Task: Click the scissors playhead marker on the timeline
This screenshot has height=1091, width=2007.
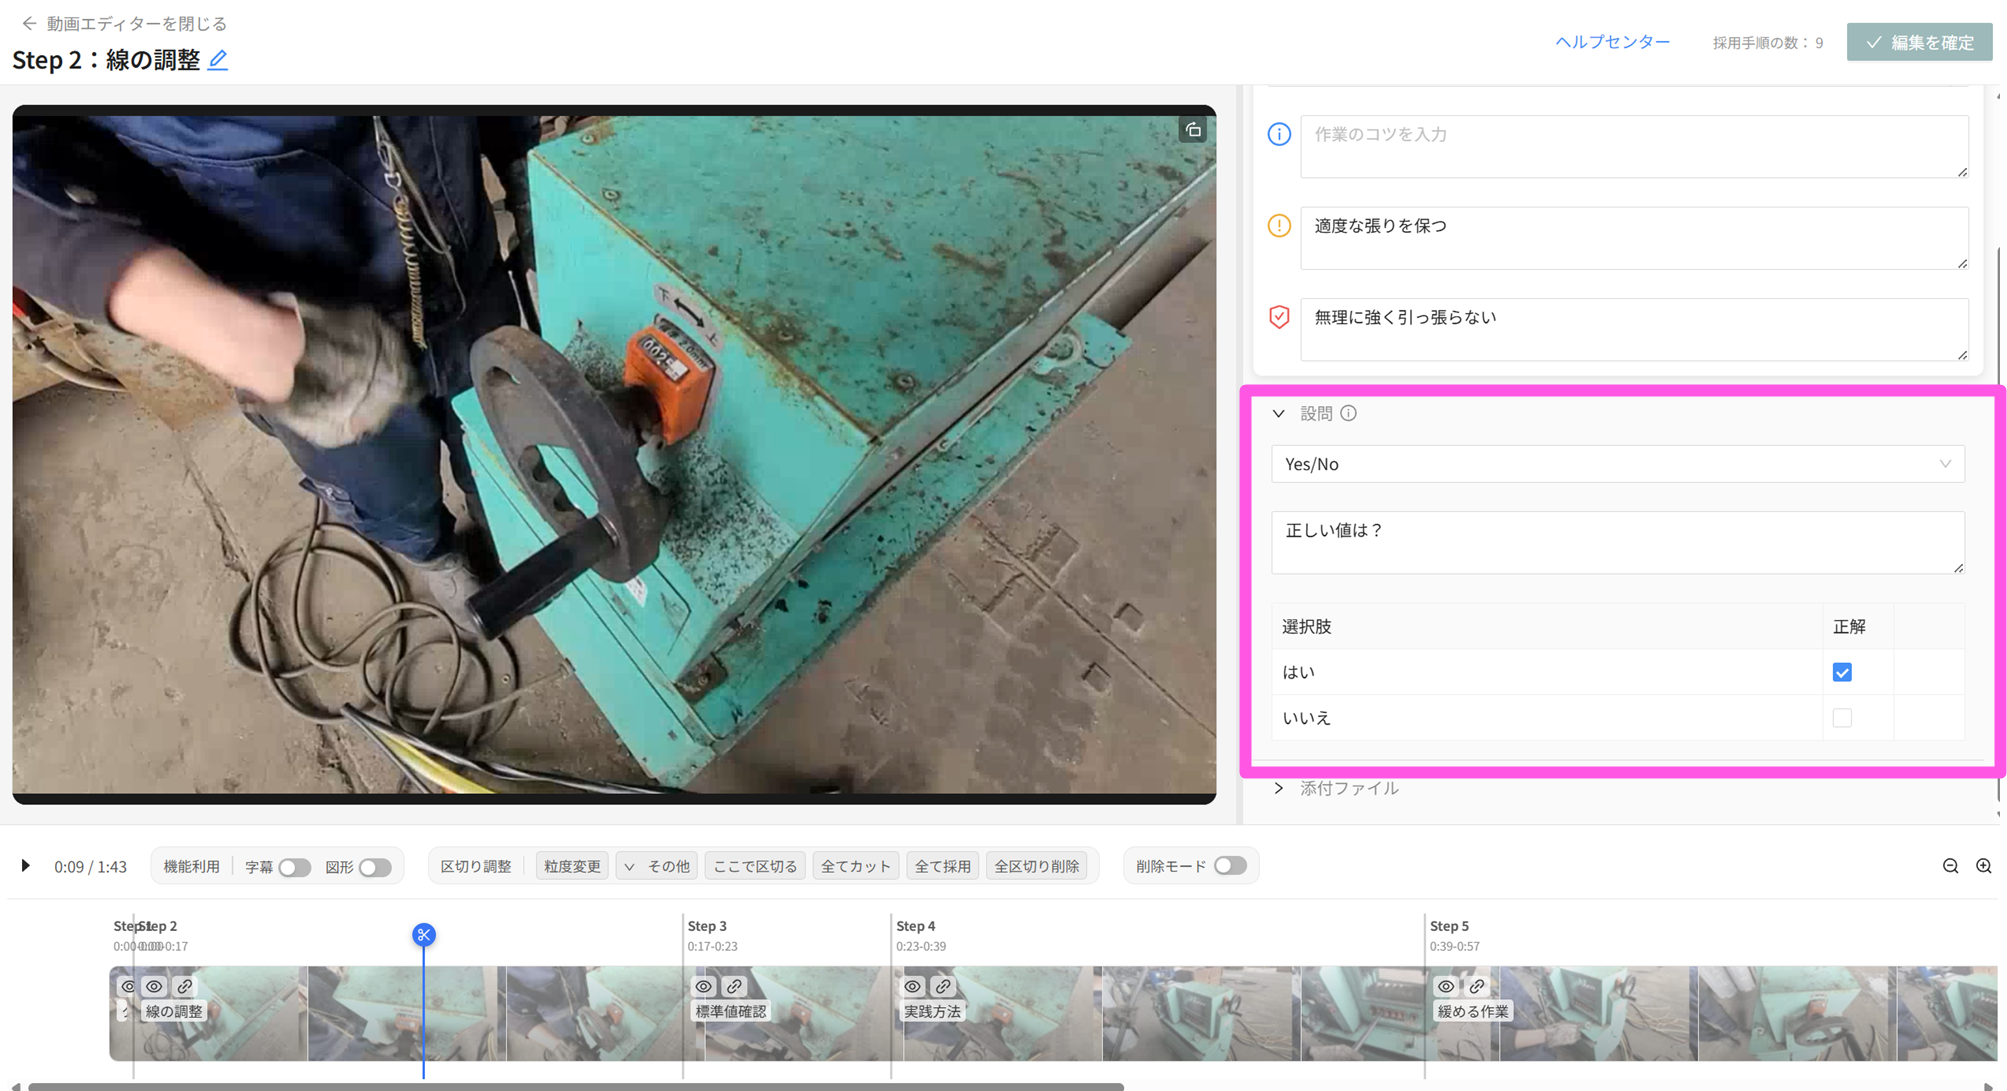Action: pos(423,935)
